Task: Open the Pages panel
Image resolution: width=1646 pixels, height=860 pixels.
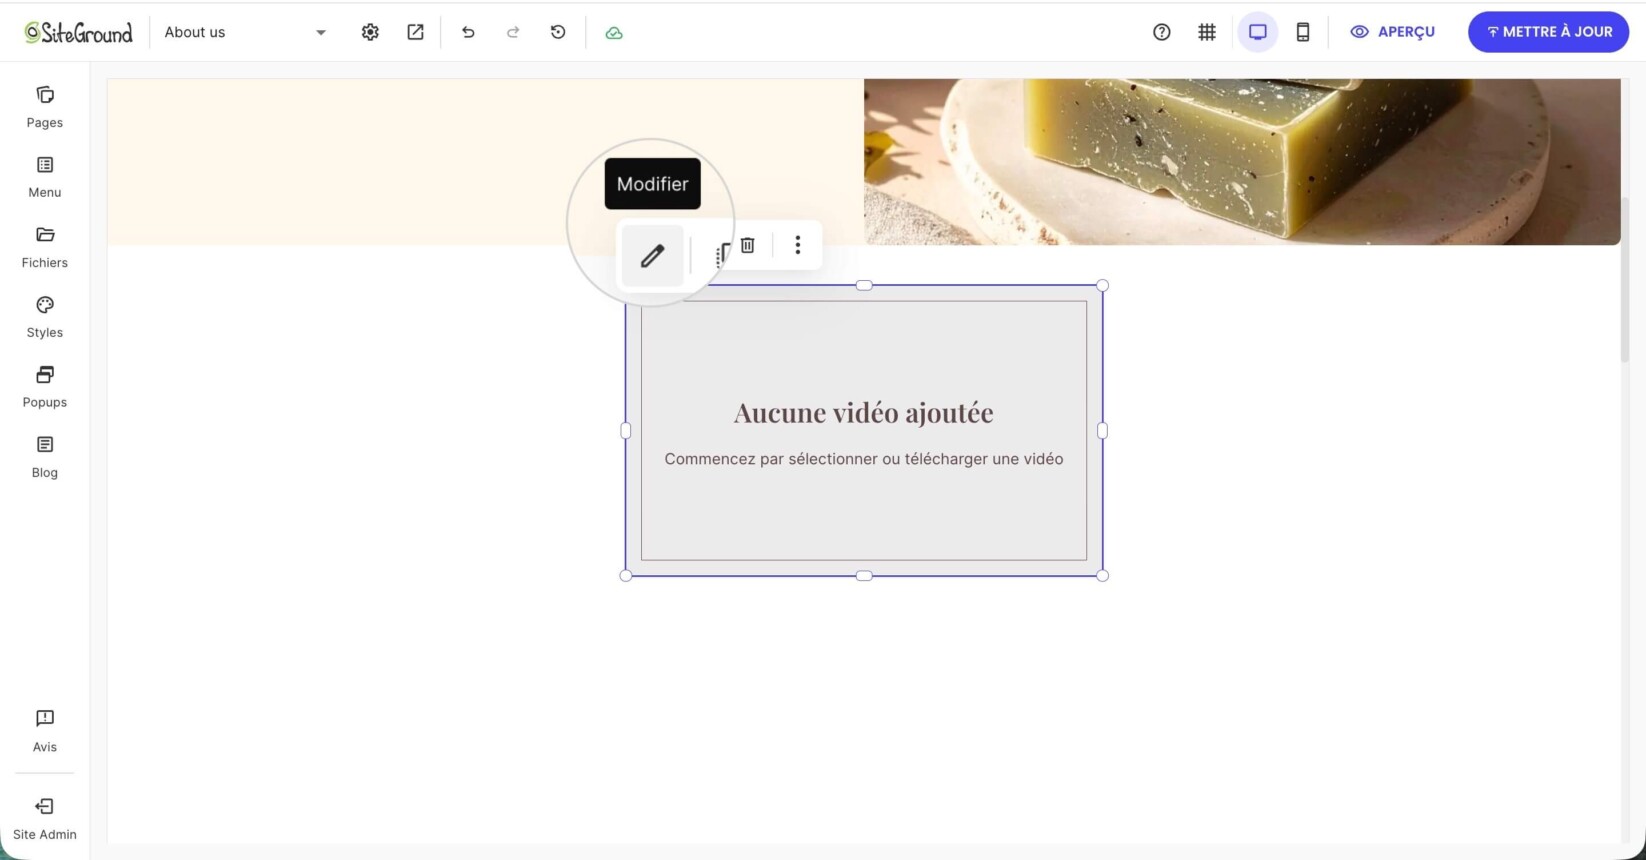Action: click(44, 107)
